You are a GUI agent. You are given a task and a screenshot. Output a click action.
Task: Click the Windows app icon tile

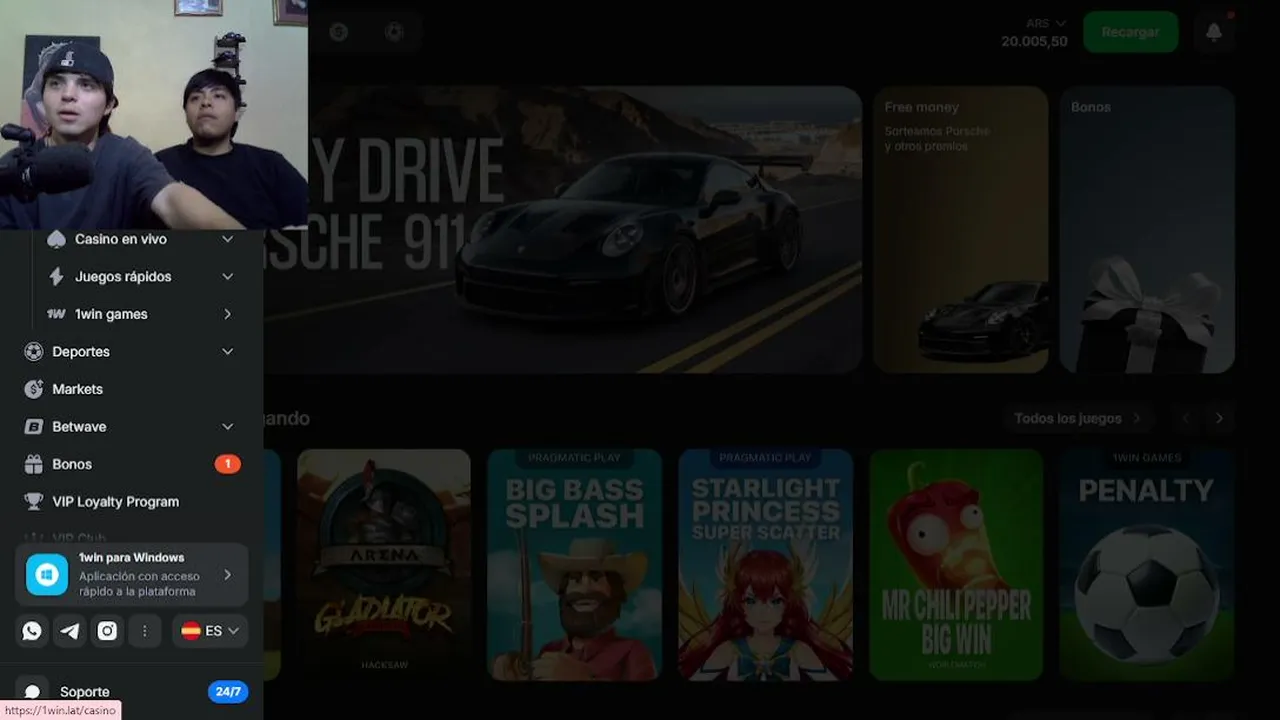click(47, 575)
